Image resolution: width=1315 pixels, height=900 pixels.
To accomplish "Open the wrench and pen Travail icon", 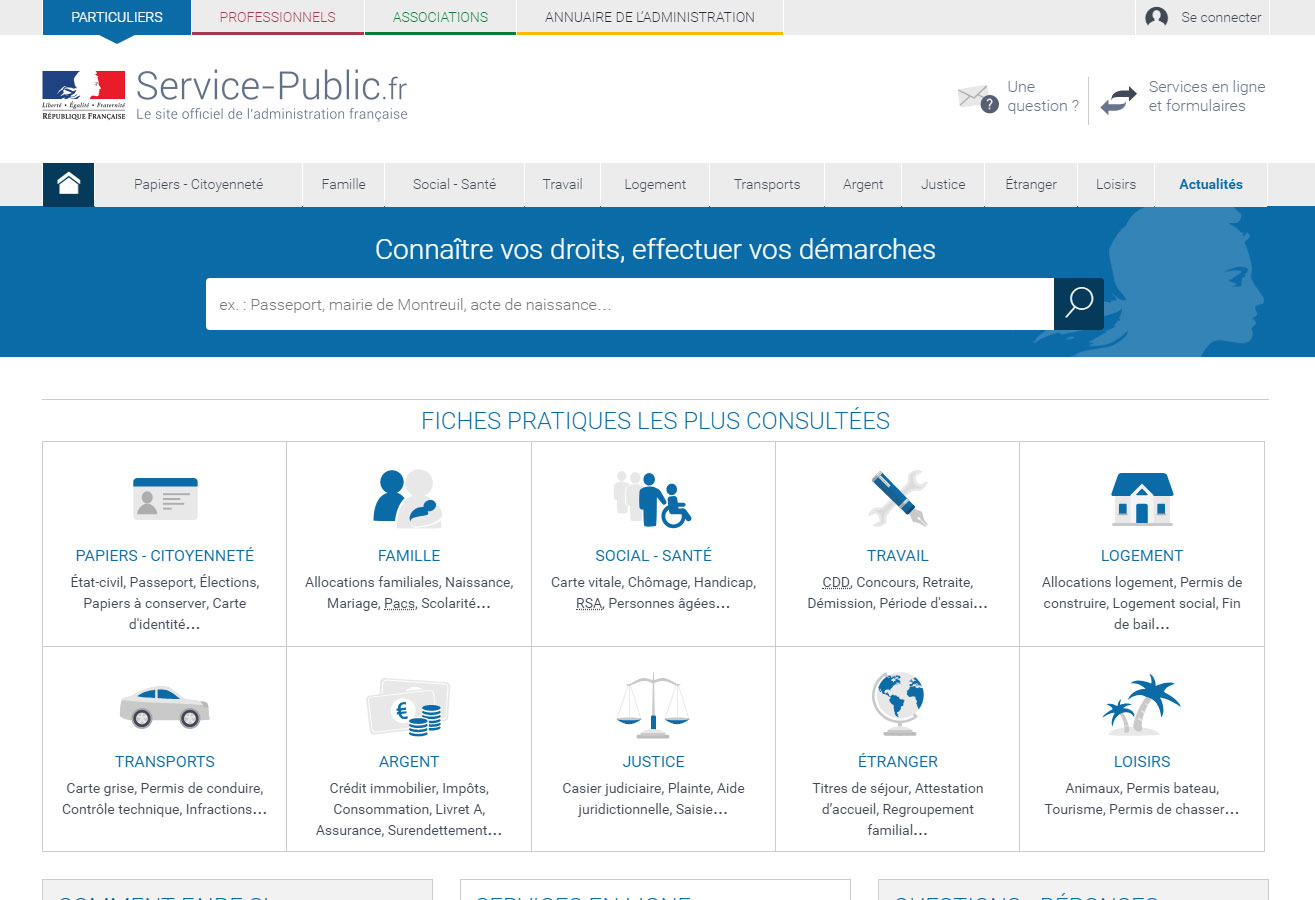I will click(x=897, y=498).
